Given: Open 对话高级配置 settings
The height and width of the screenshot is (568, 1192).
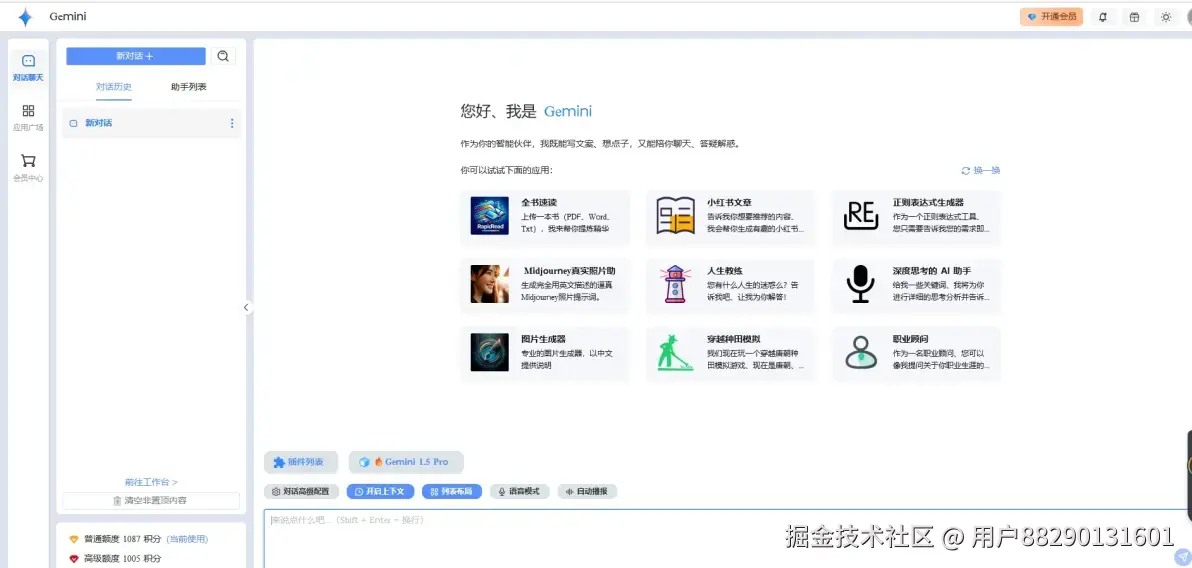Looking at the screenshot, I should 301,491.
